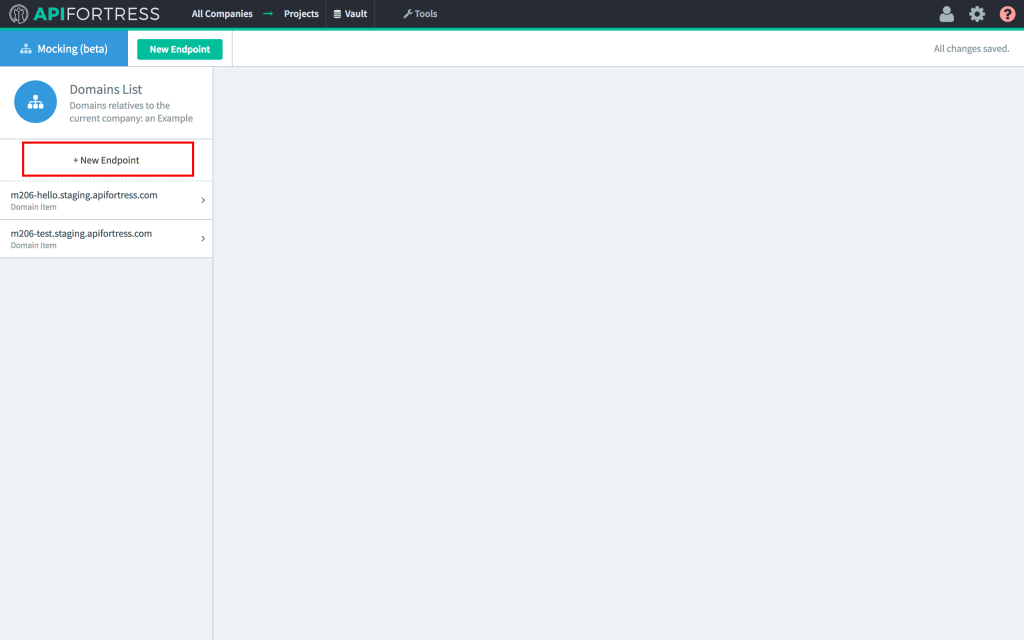Click the green arrow next to All Companies
Viewport: 1024px width, 640px height.
tap(266, 13)
